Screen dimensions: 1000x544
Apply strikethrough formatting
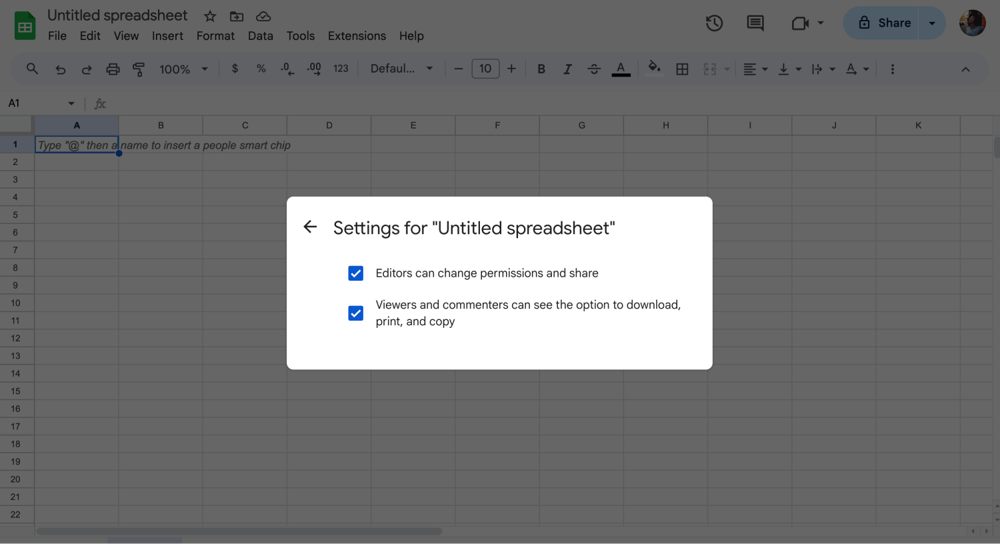(594, 69)
